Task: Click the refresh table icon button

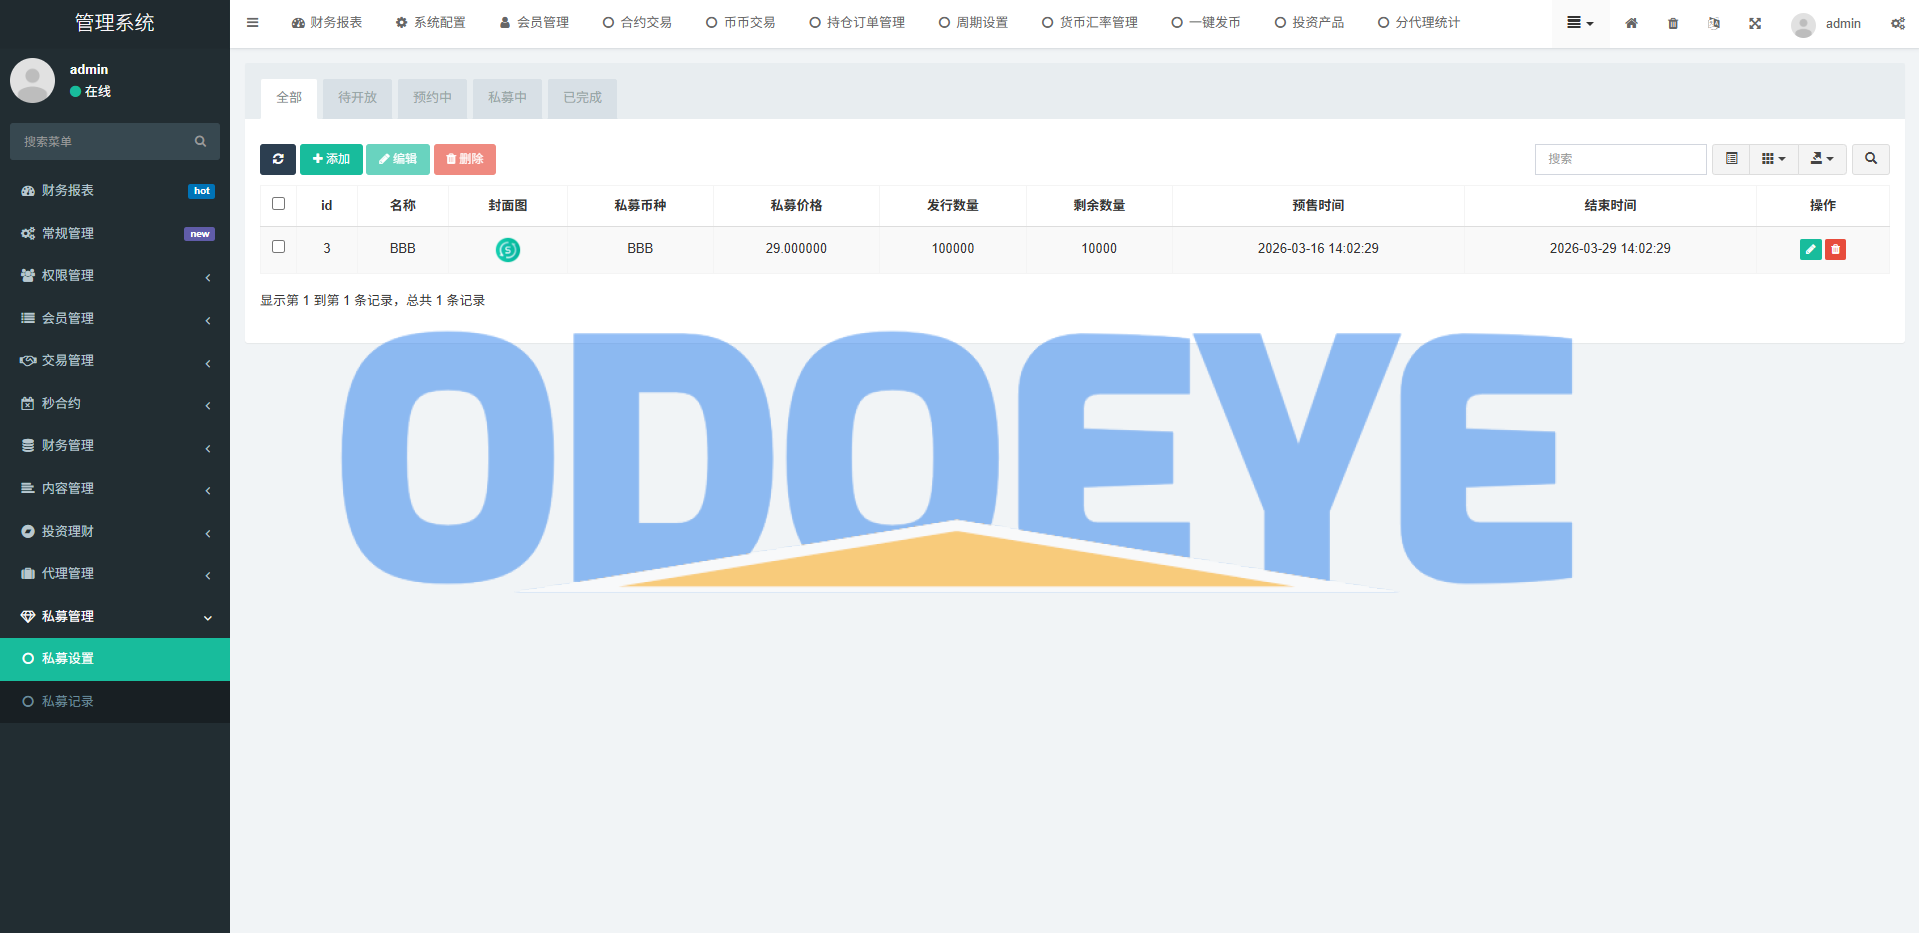Action: point(278,159)
